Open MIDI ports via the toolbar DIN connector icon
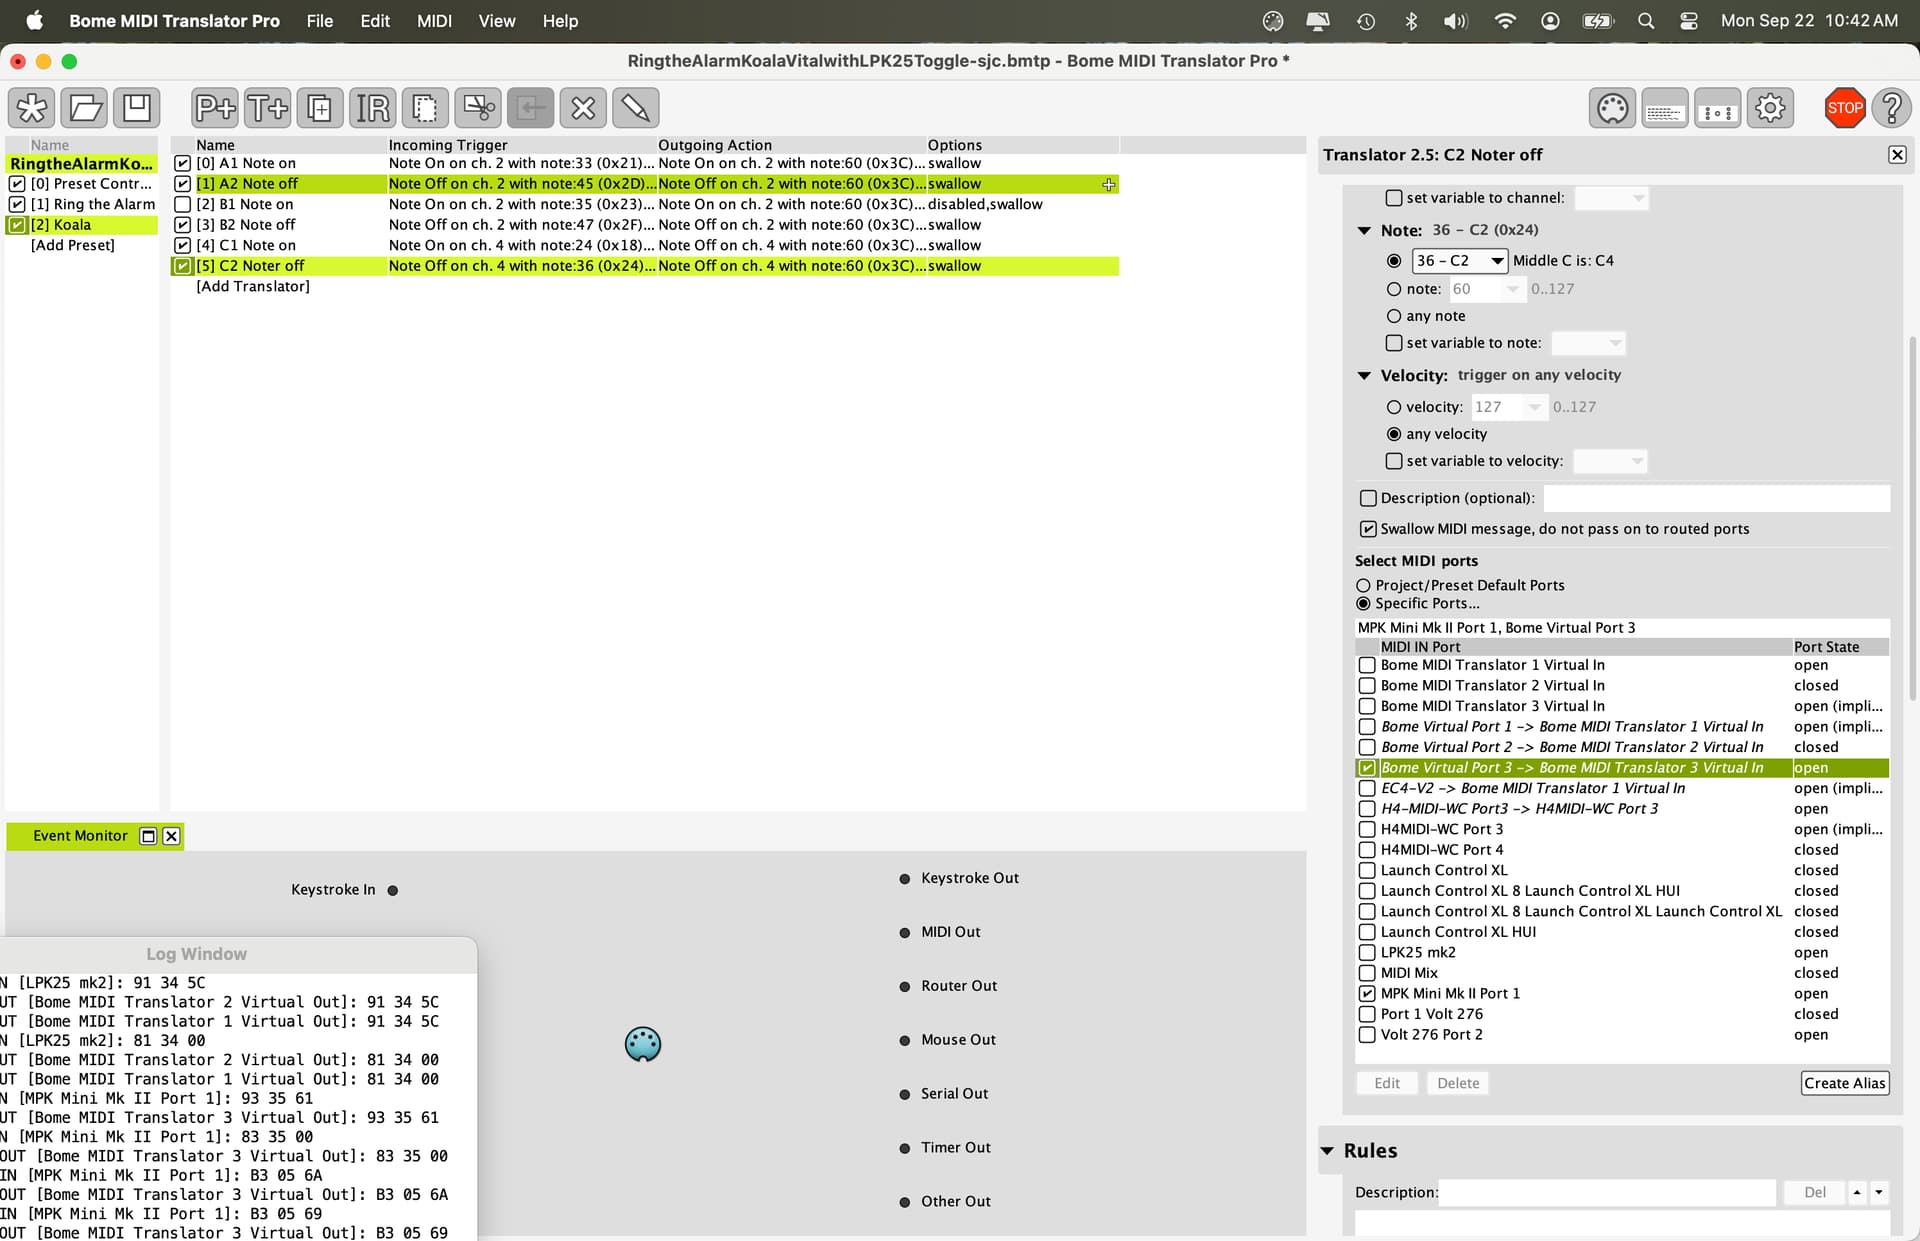 [x=1613, y=108]
